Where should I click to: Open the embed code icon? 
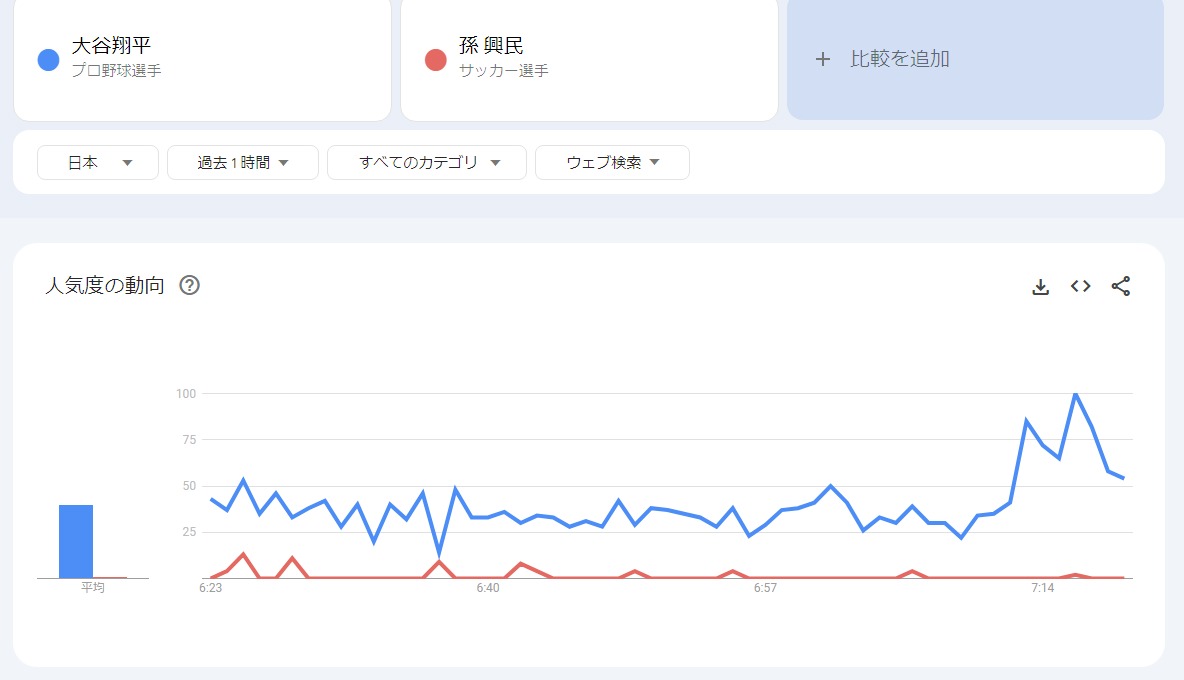click(x=1081, y=286)
